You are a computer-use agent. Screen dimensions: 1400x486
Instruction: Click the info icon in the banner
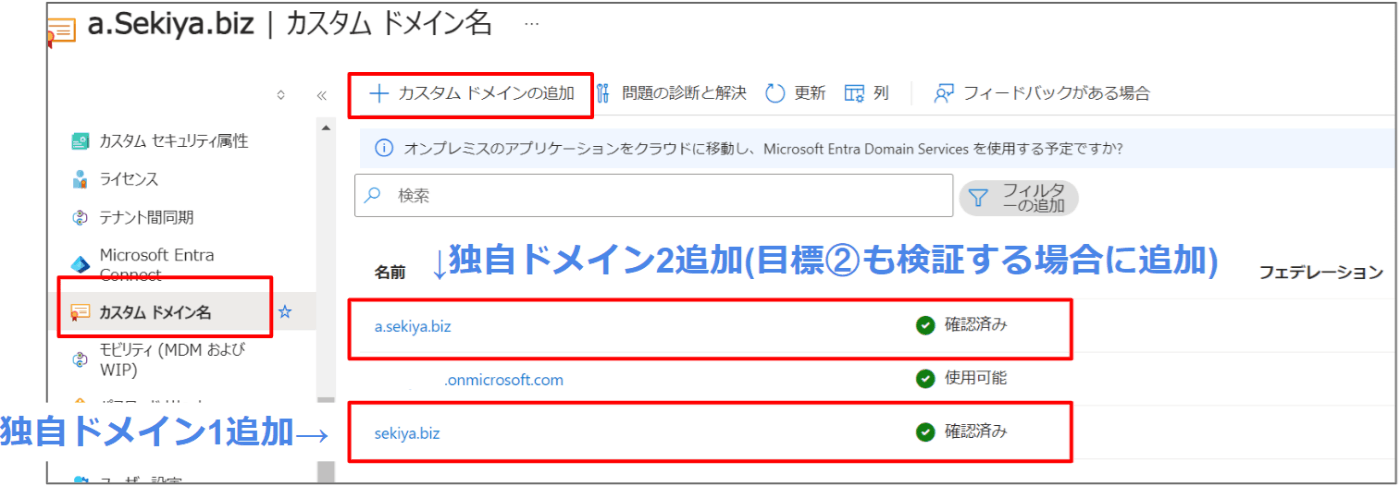point(383,148)
